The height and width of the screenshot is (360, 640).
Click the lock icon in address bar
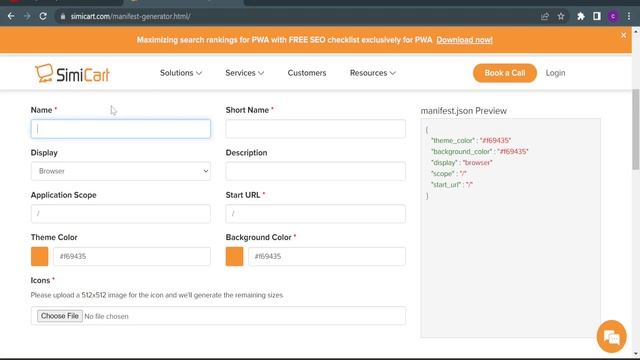coord(62,17)
